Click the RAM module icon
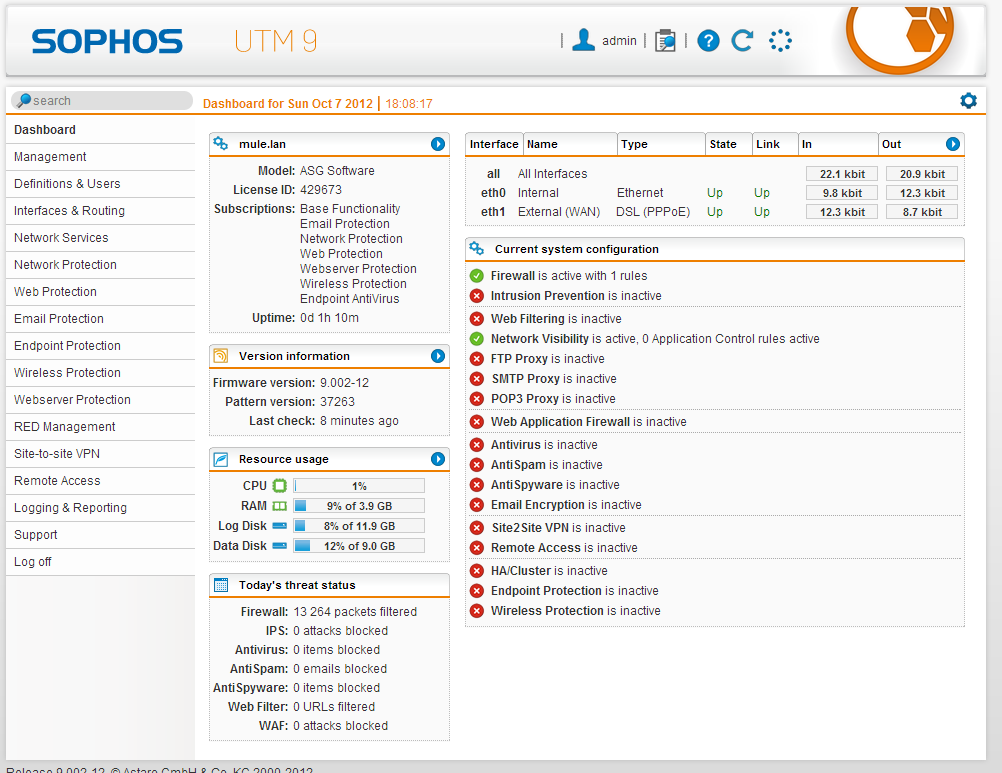This screenshot has height=773, width=1002. (280, 506)
